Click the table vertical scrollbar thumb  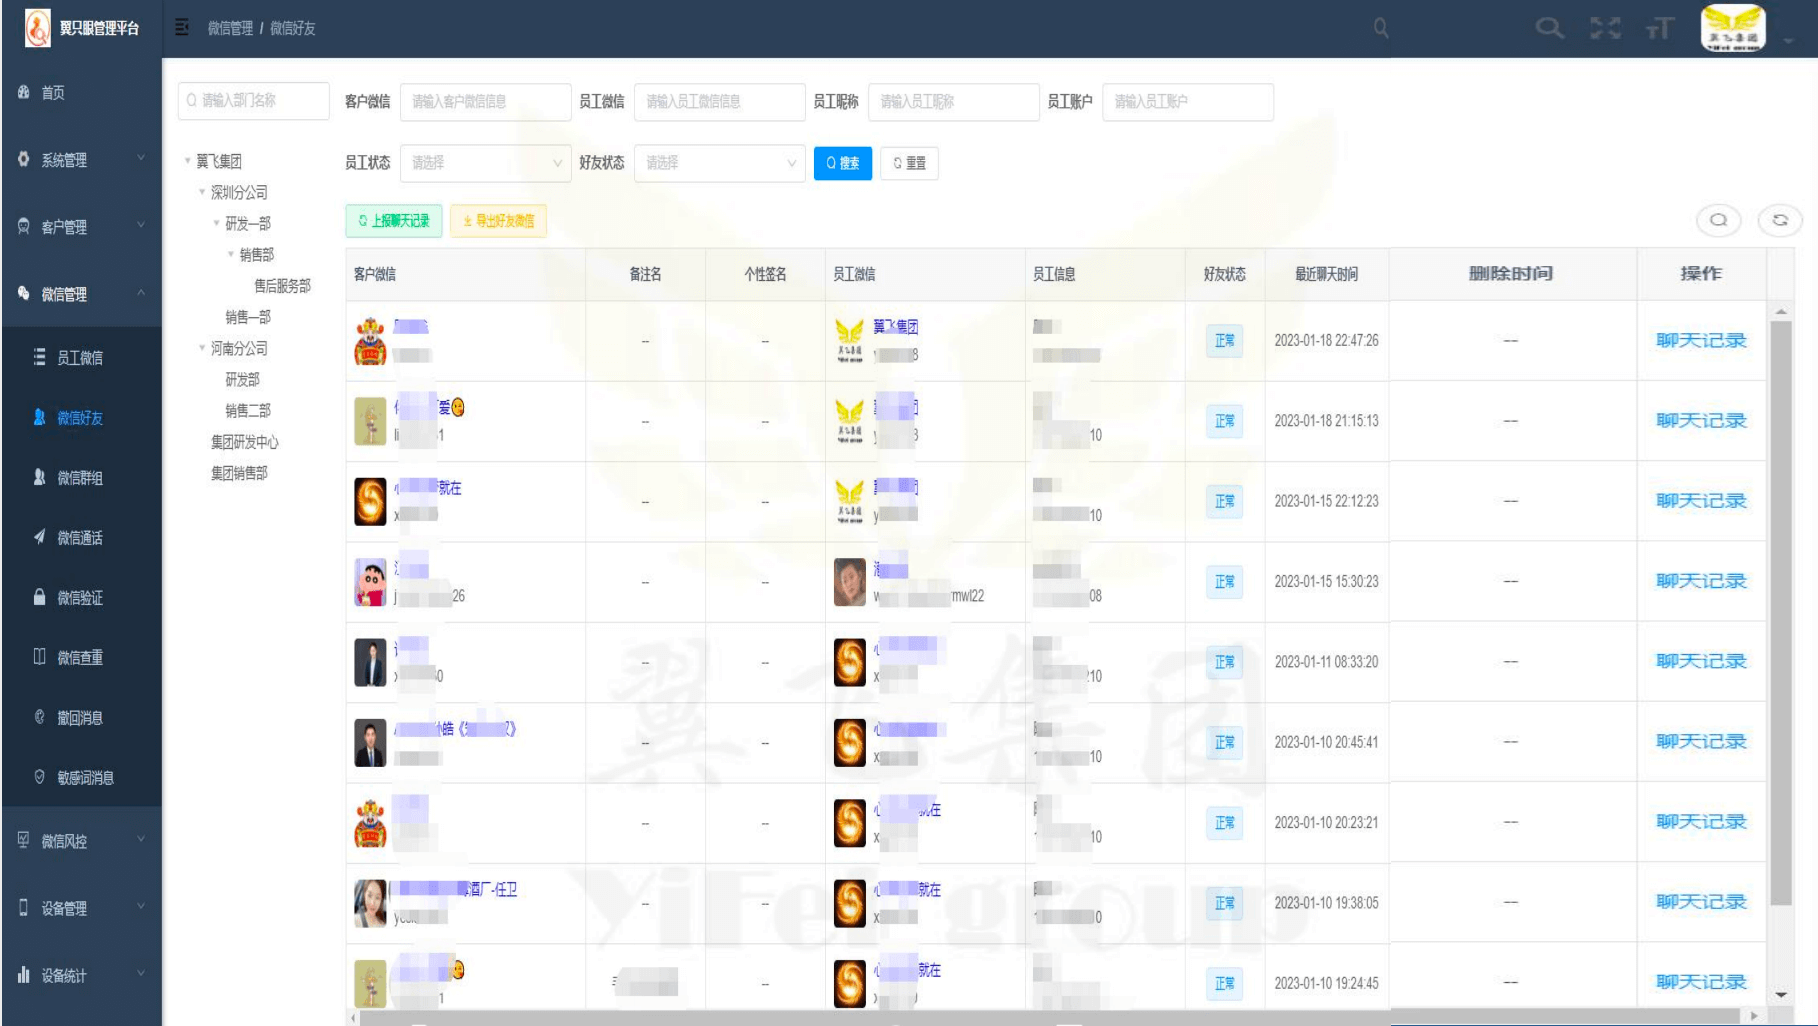(x=1781, y=612)
